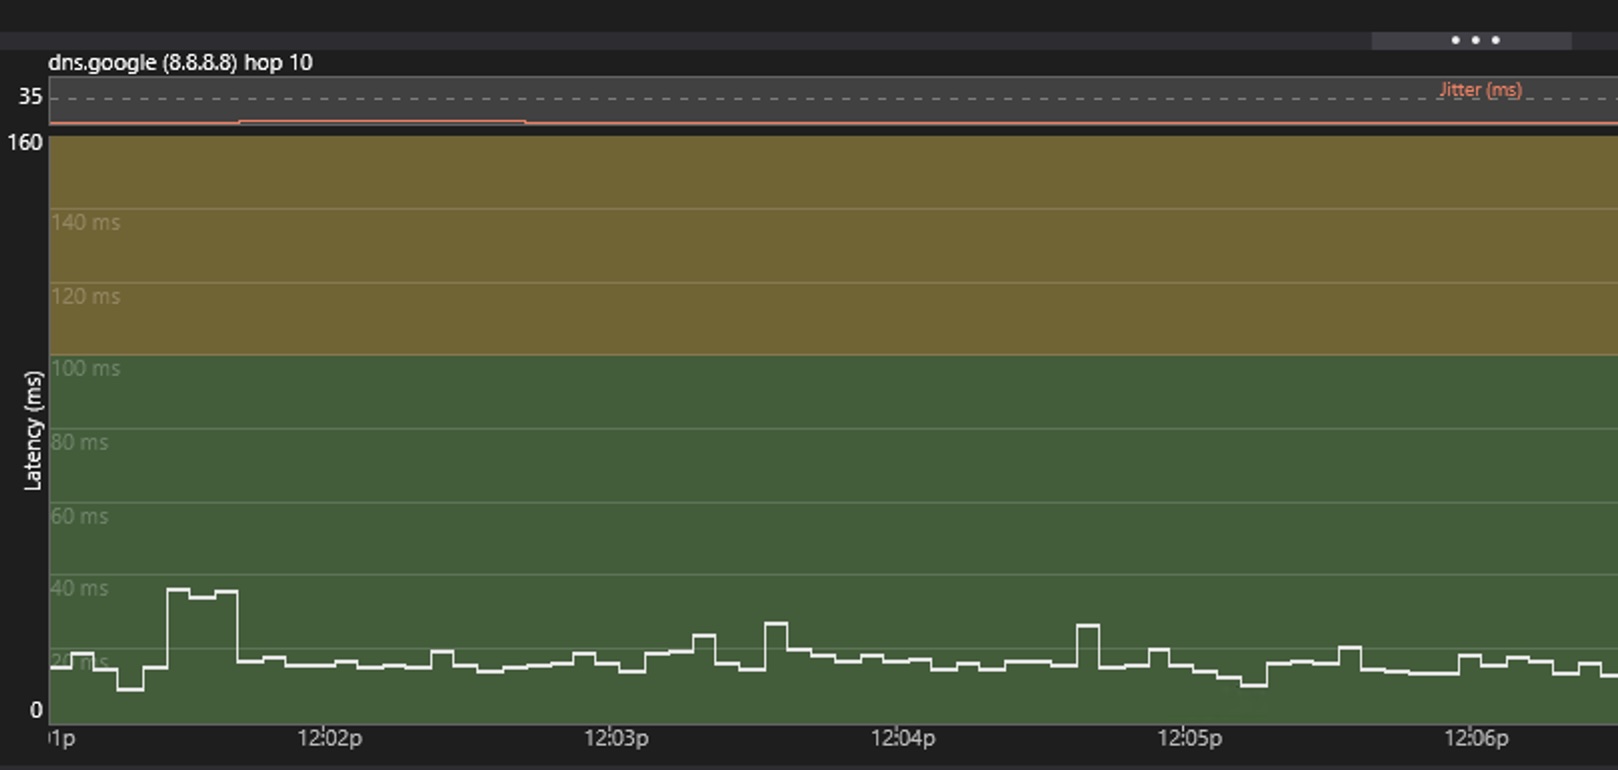Select the 12:03p time marker

pyautogui.click(x=616, y=739)
